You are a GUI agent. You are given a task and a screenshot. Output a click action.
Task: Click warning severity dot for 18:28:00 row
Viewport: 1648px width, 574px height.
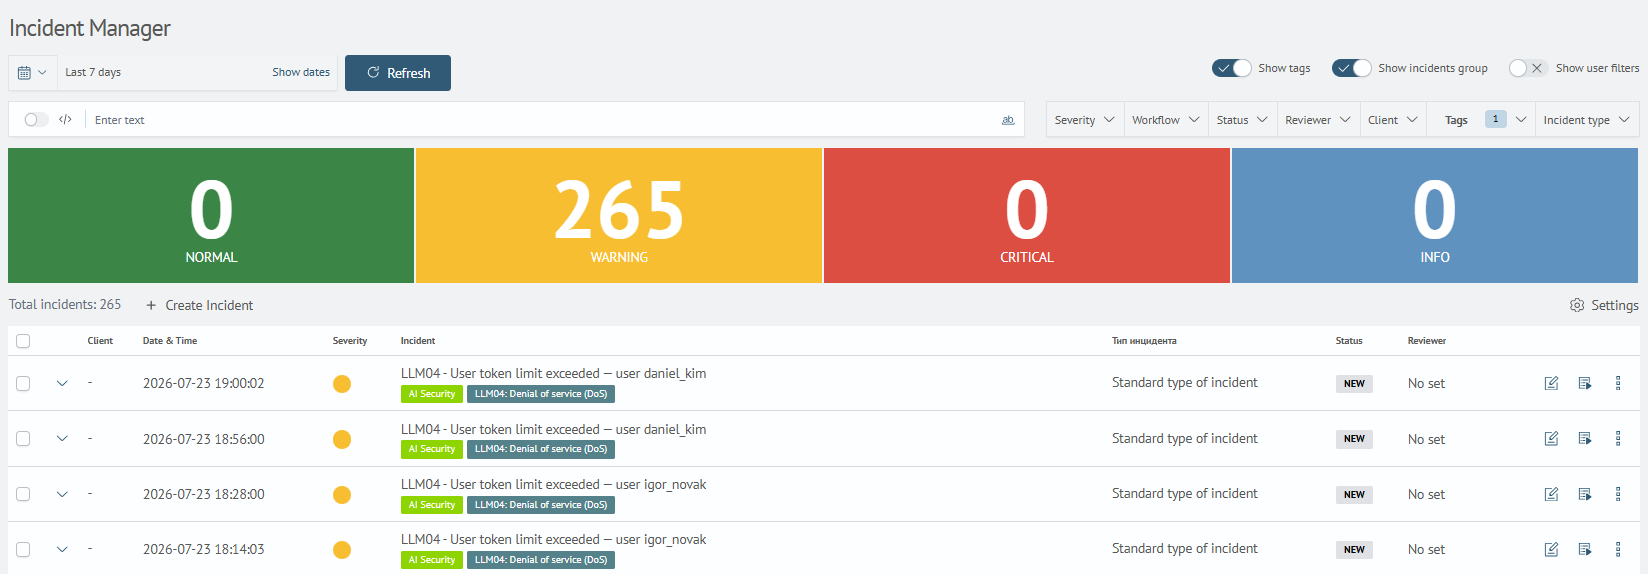[342, 495]
